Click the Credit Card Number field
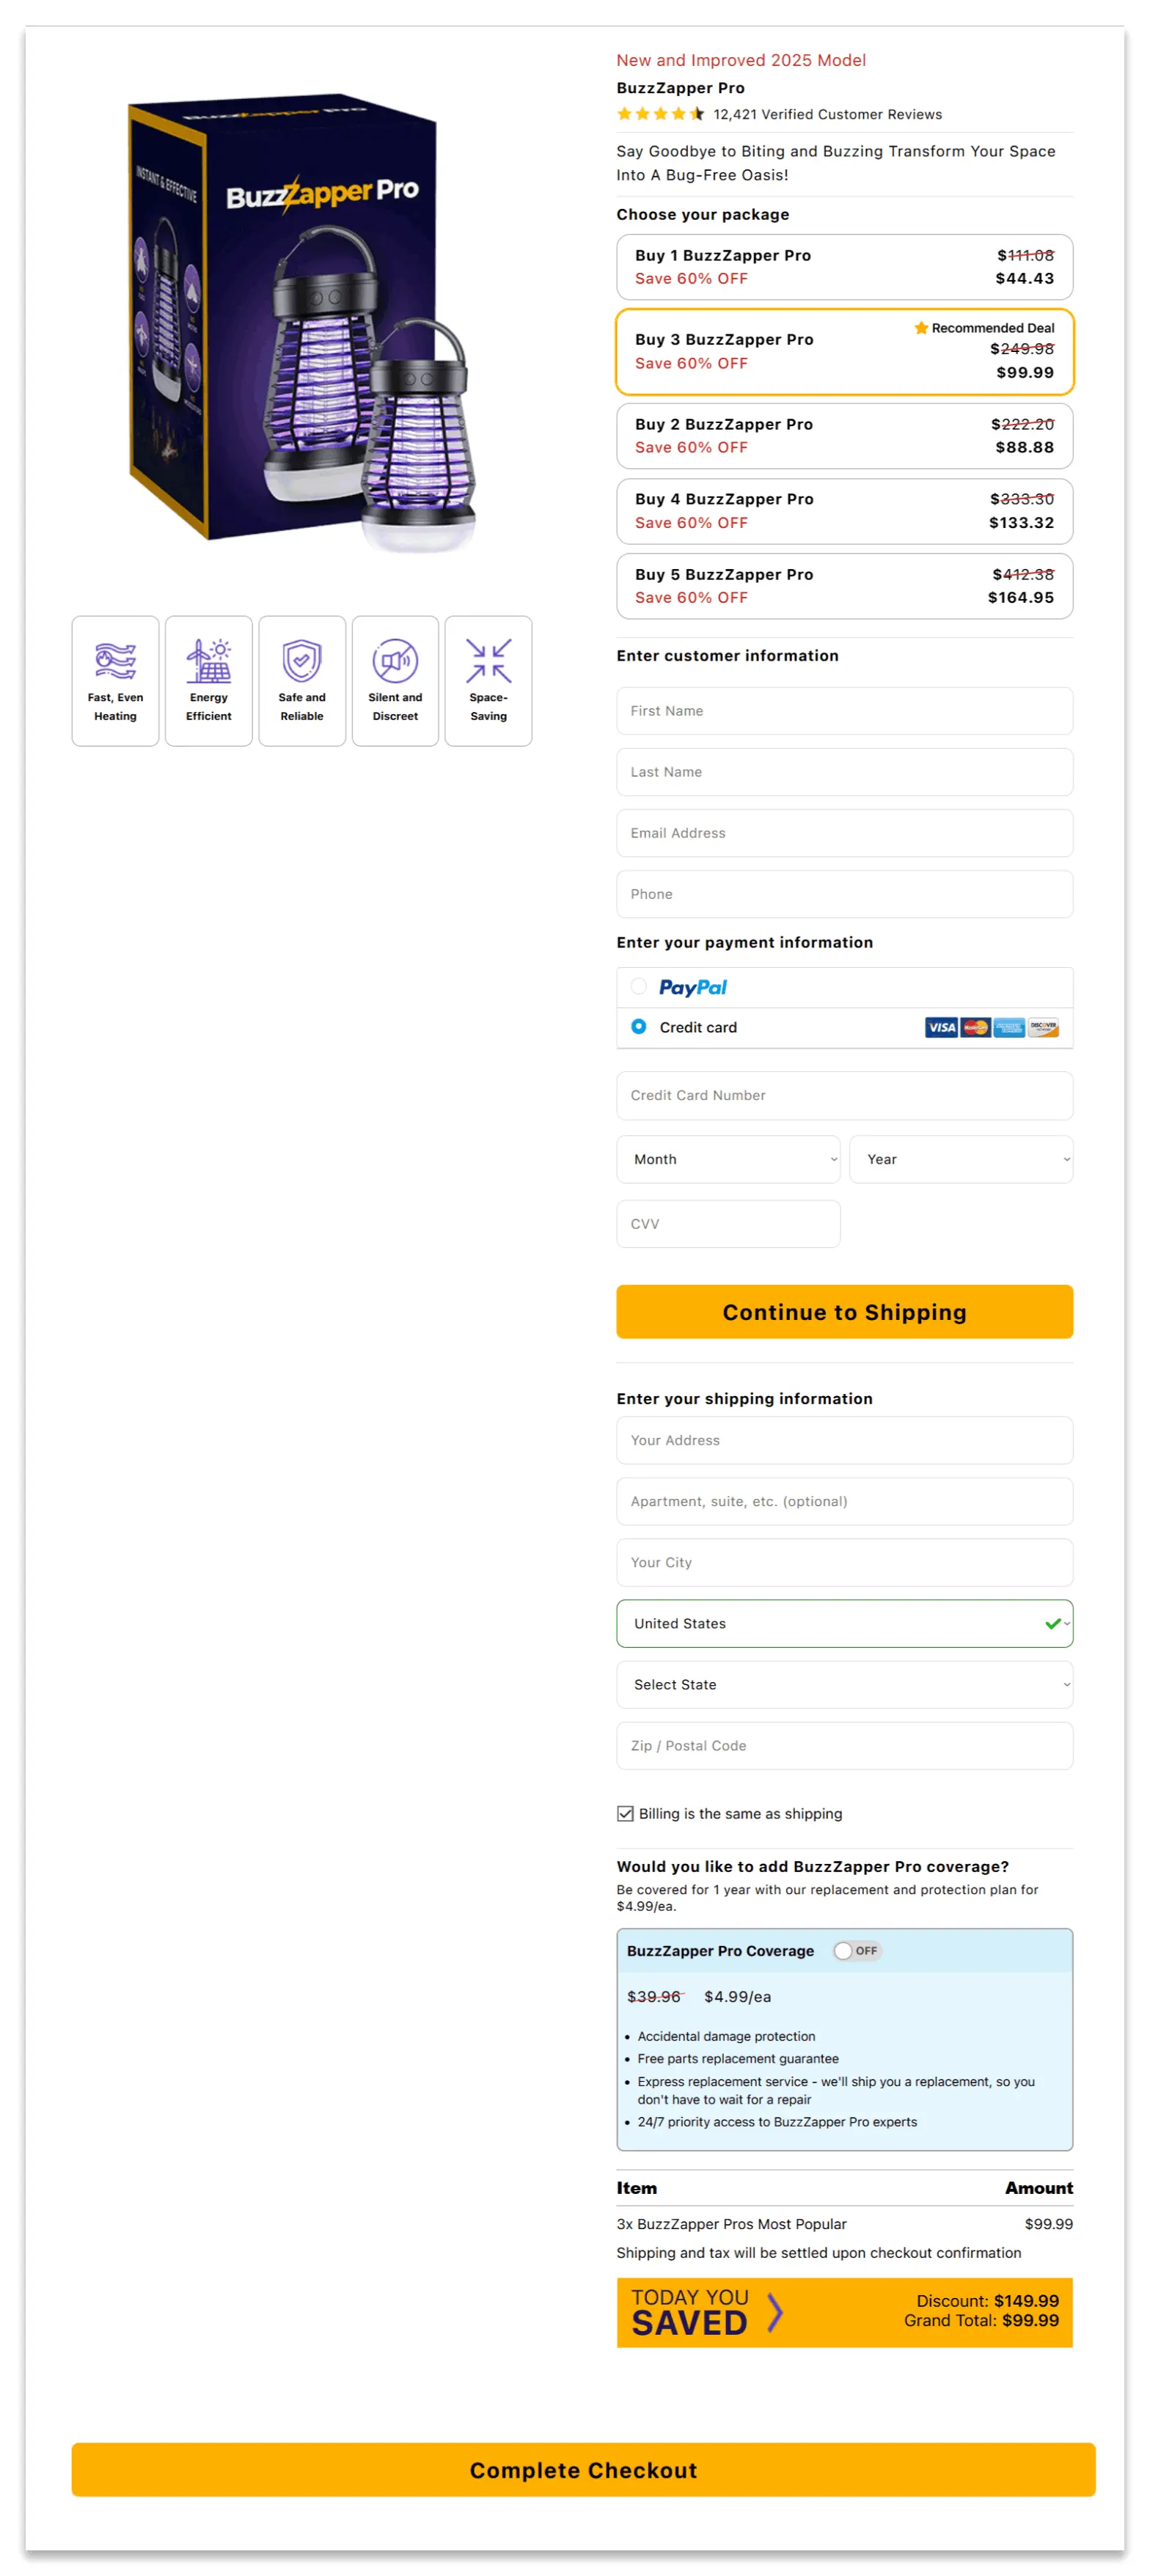 844,1095
